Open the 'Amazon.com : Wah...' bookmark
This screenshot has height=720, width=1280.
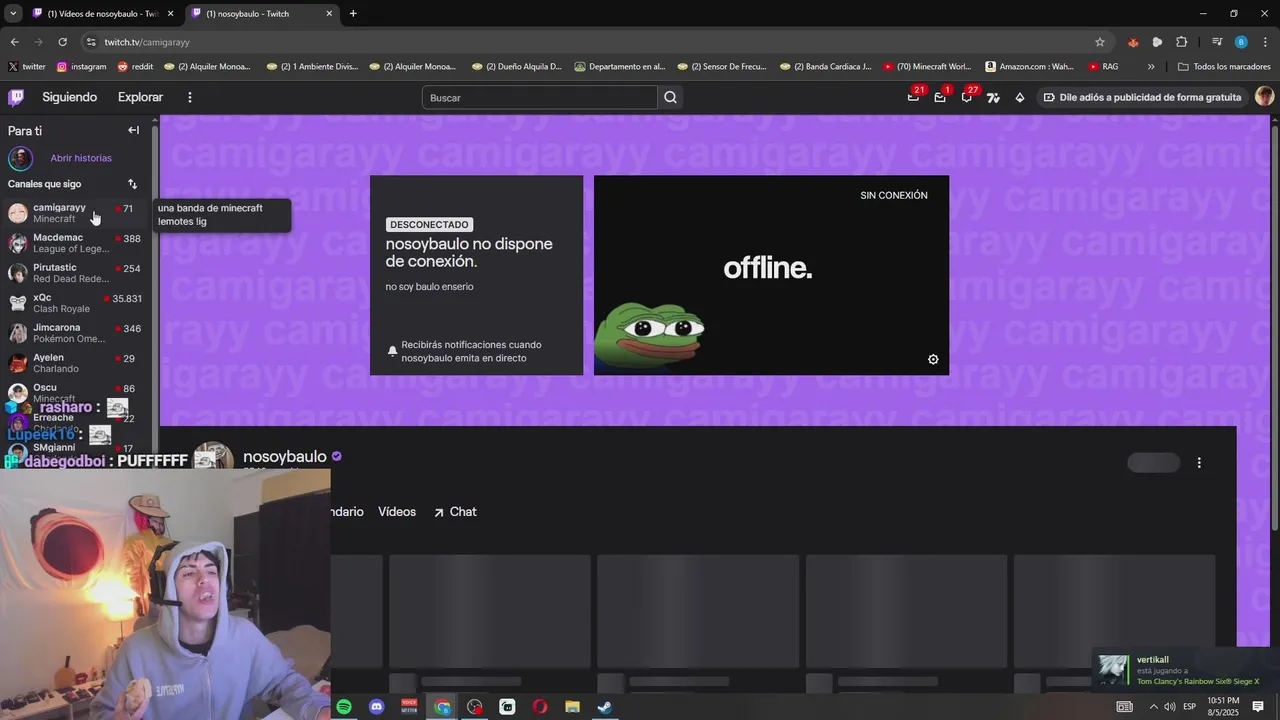coord(1029,67)
